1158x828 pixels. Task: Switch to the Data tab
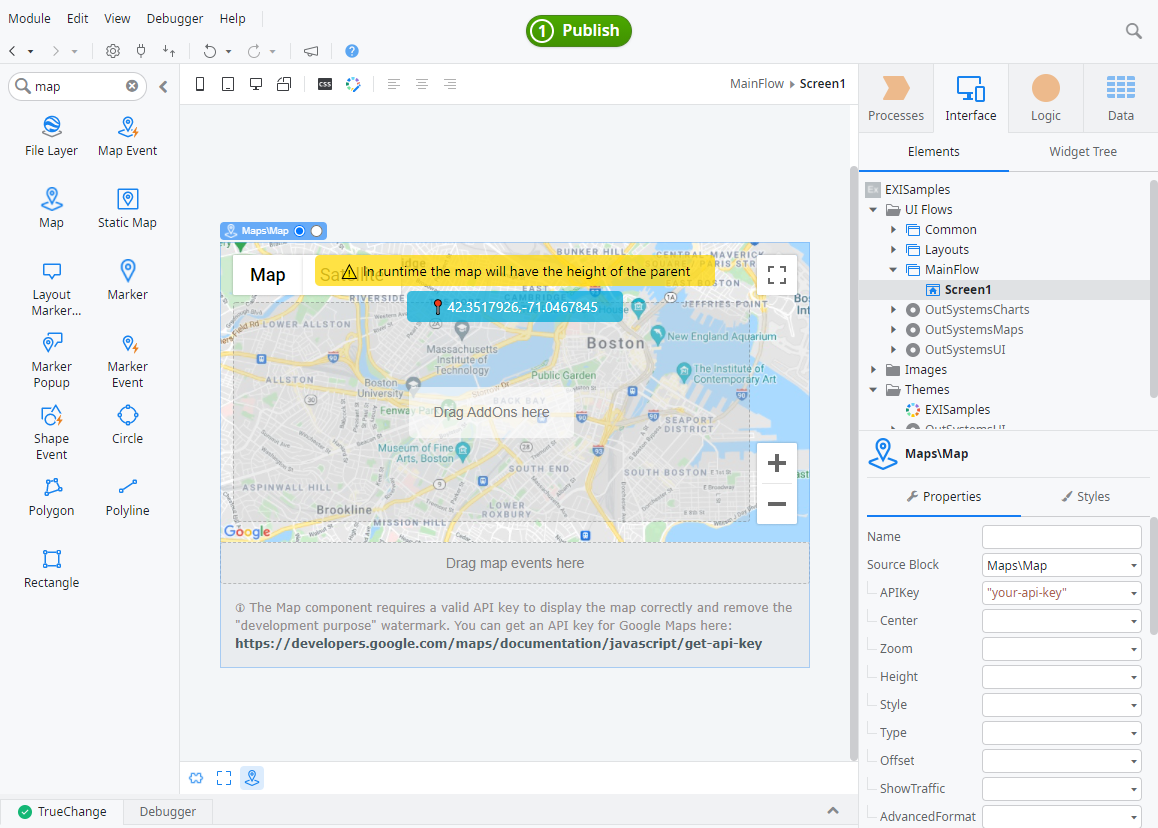tap(1120, 98)
